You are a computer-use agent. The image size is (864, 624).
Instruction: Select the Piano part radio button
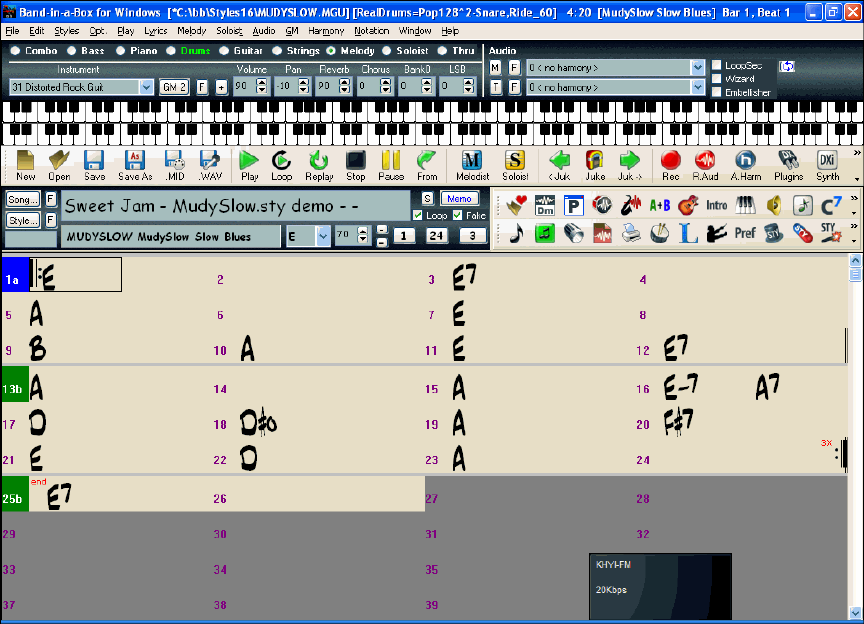point(121,51)
